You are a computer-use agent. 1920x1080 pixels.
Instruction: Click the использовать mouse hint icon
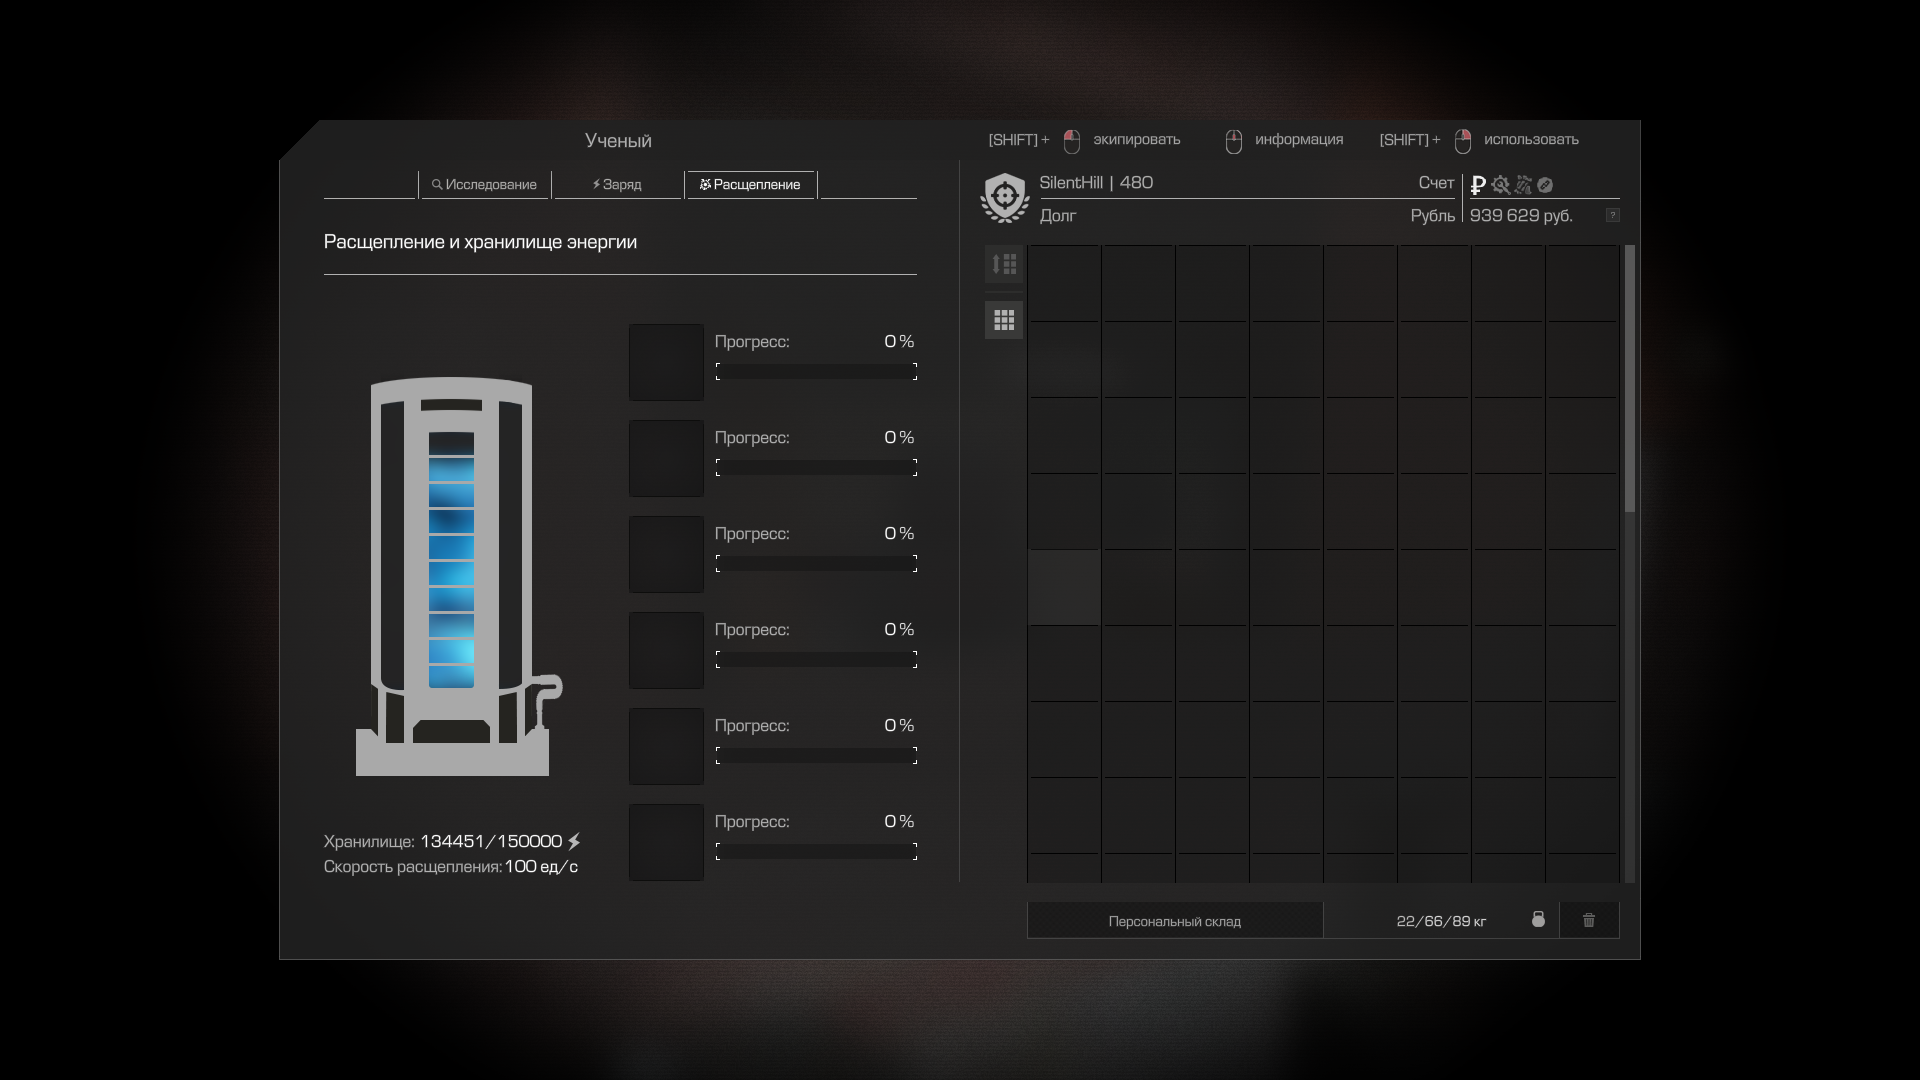[1463, 141]
